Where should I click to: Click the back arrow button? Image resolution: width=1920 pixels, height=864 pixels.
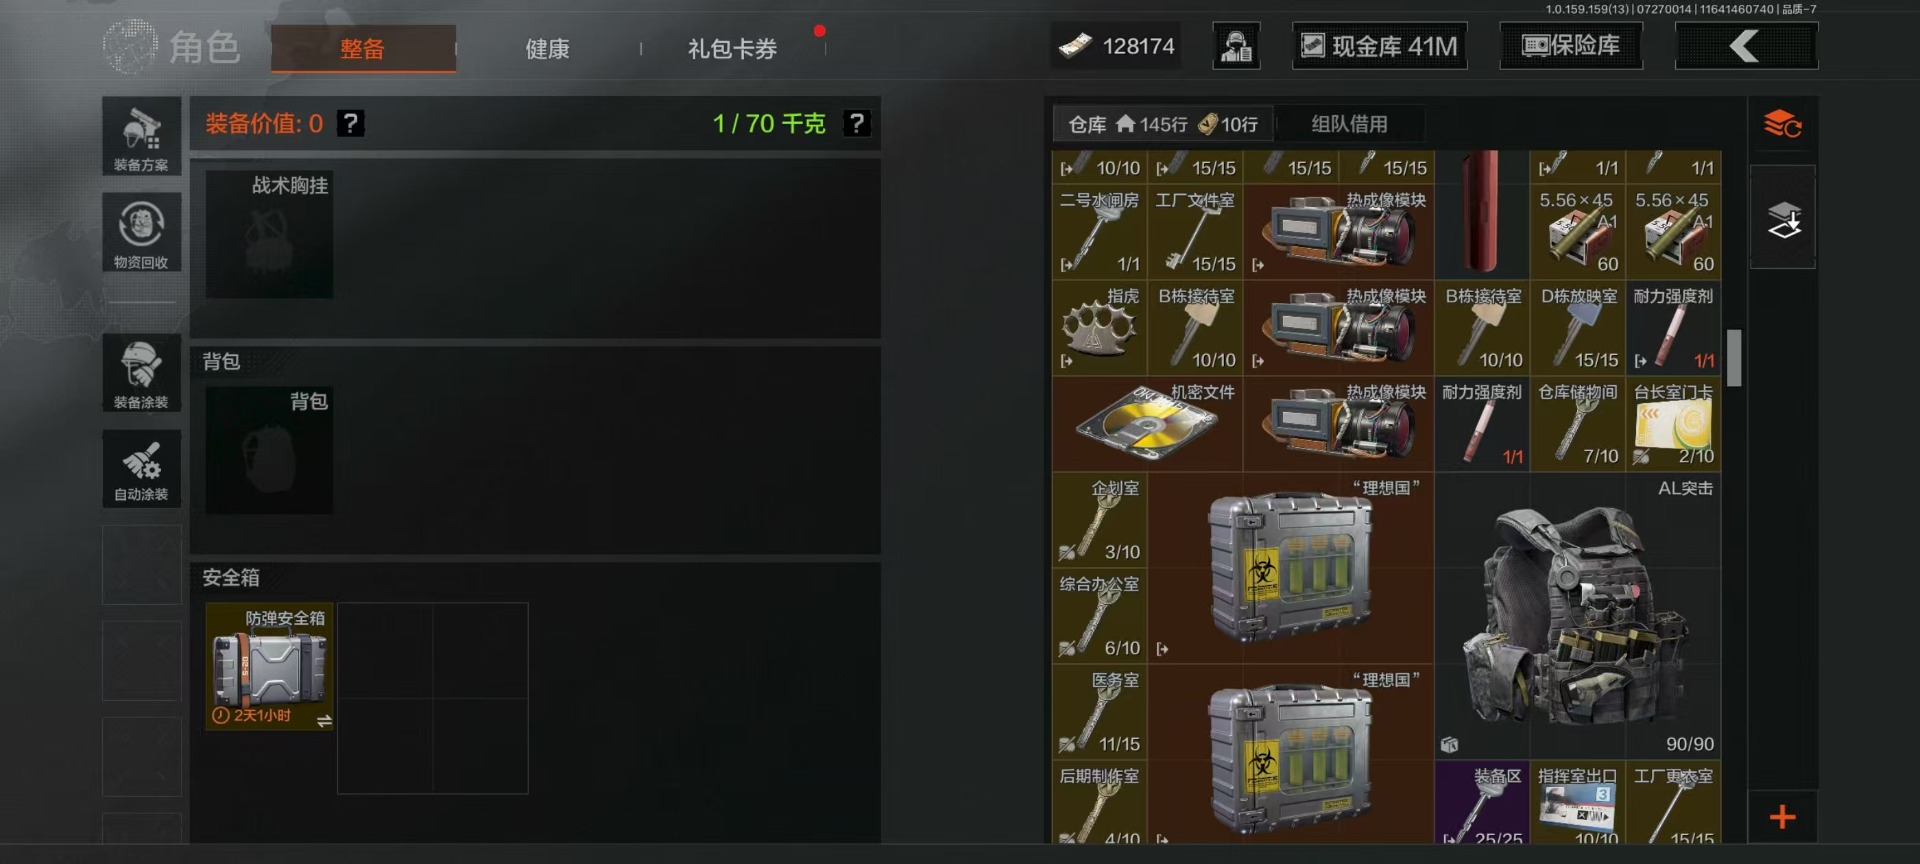click(x=1746, y=46)
